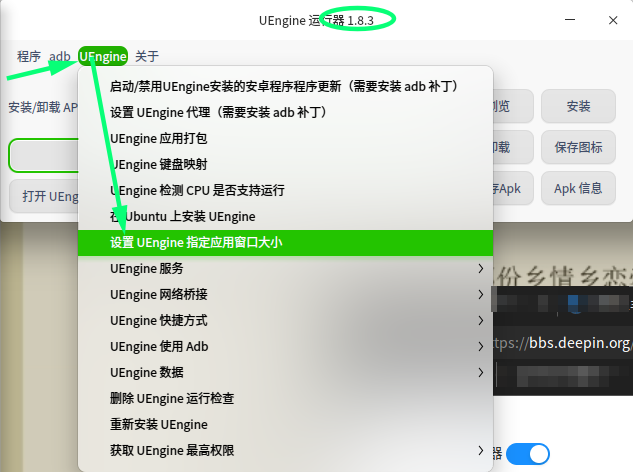This screenshot has width=633, height=472.
Task: Expand the UEngine 服务 submenu arrow
Action: click(480, 269)
